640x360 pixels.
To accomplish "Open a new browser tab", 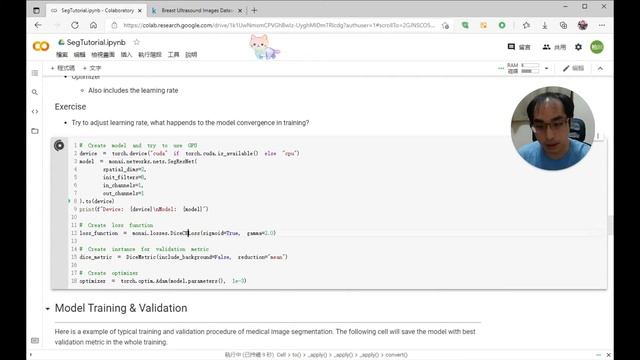I will point(254,11).
